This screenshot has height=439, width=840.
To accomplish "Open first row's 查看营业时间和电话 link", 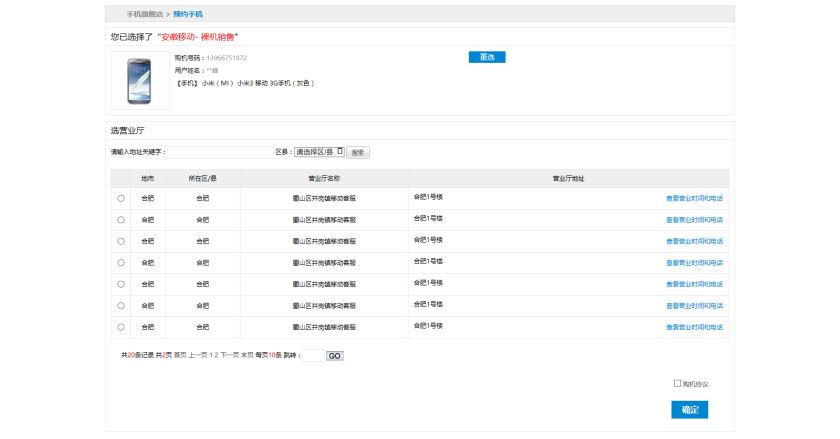I will (694, 198).
